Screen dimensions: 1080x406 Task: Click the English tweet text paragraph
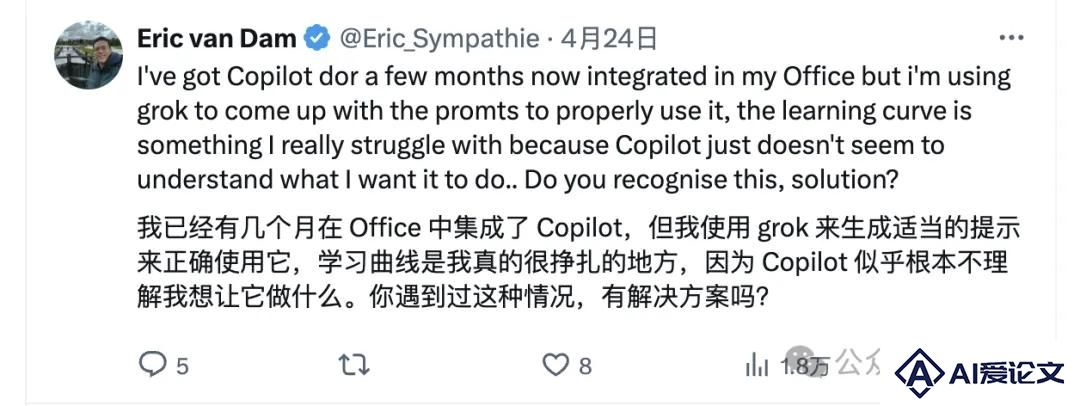coord(574,128)
